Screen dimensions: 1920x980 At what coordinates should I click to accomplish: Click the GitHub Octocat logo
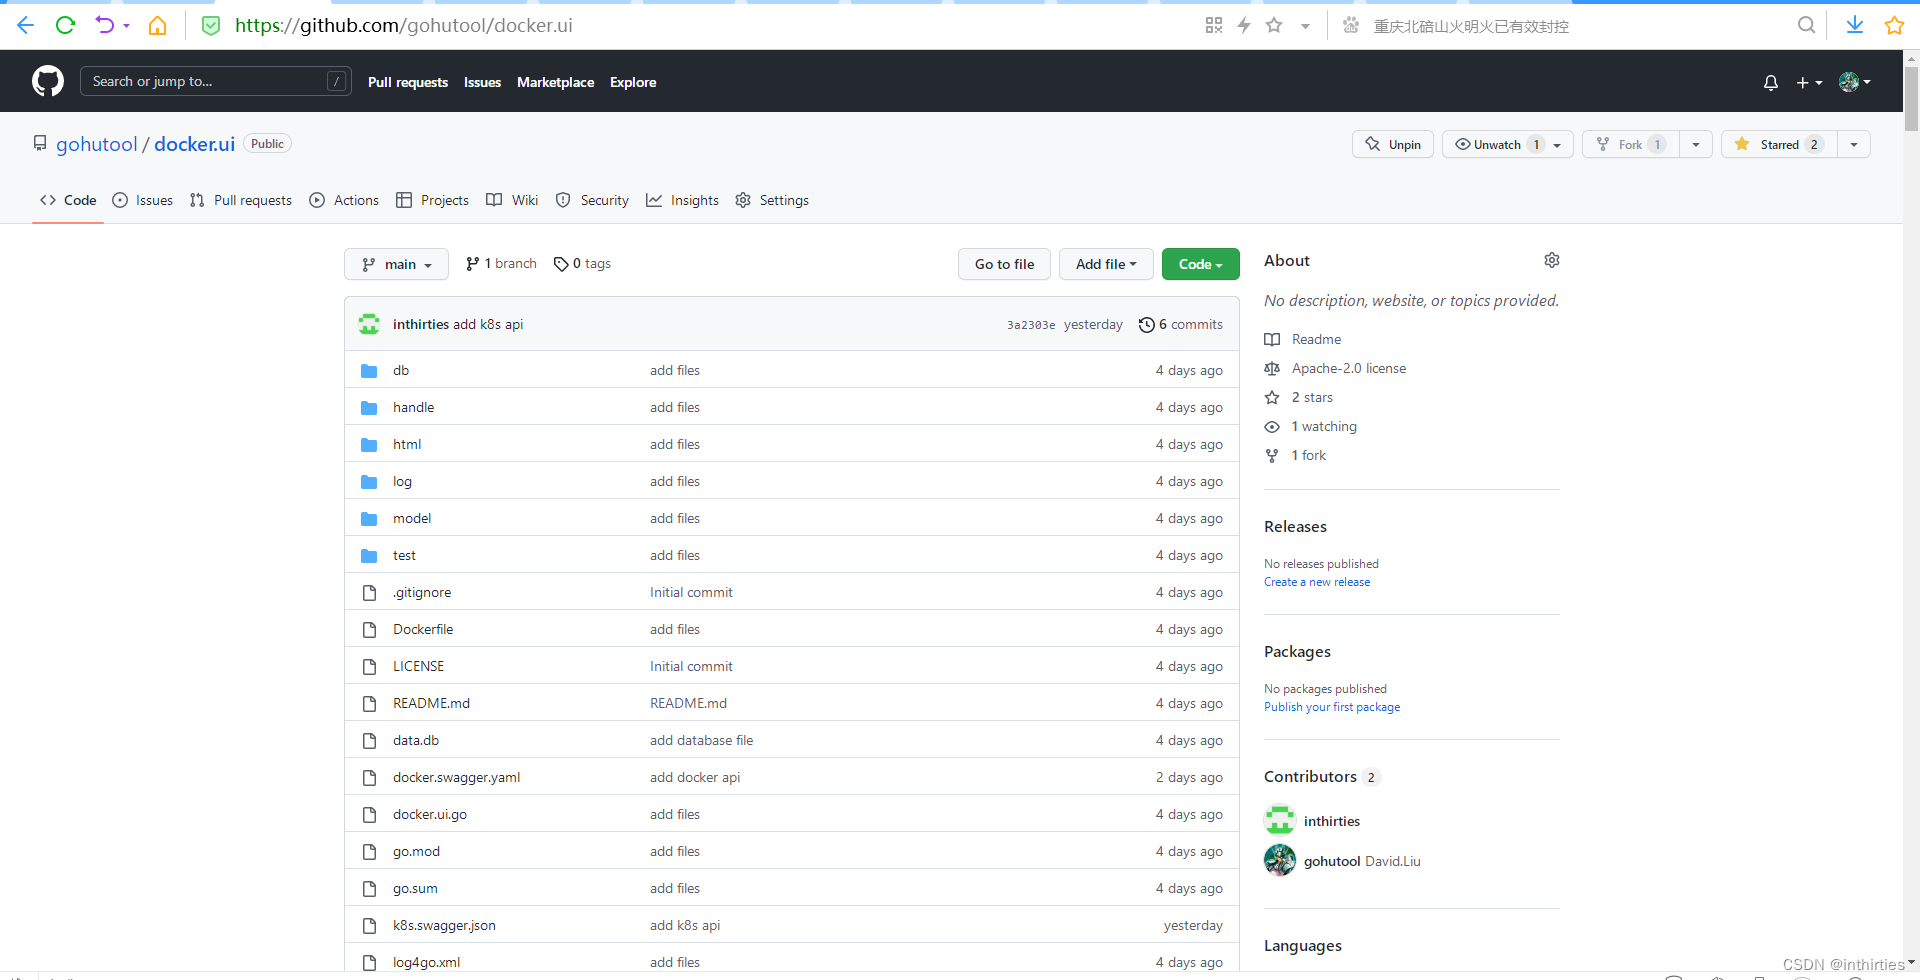[x=48, y=81]
